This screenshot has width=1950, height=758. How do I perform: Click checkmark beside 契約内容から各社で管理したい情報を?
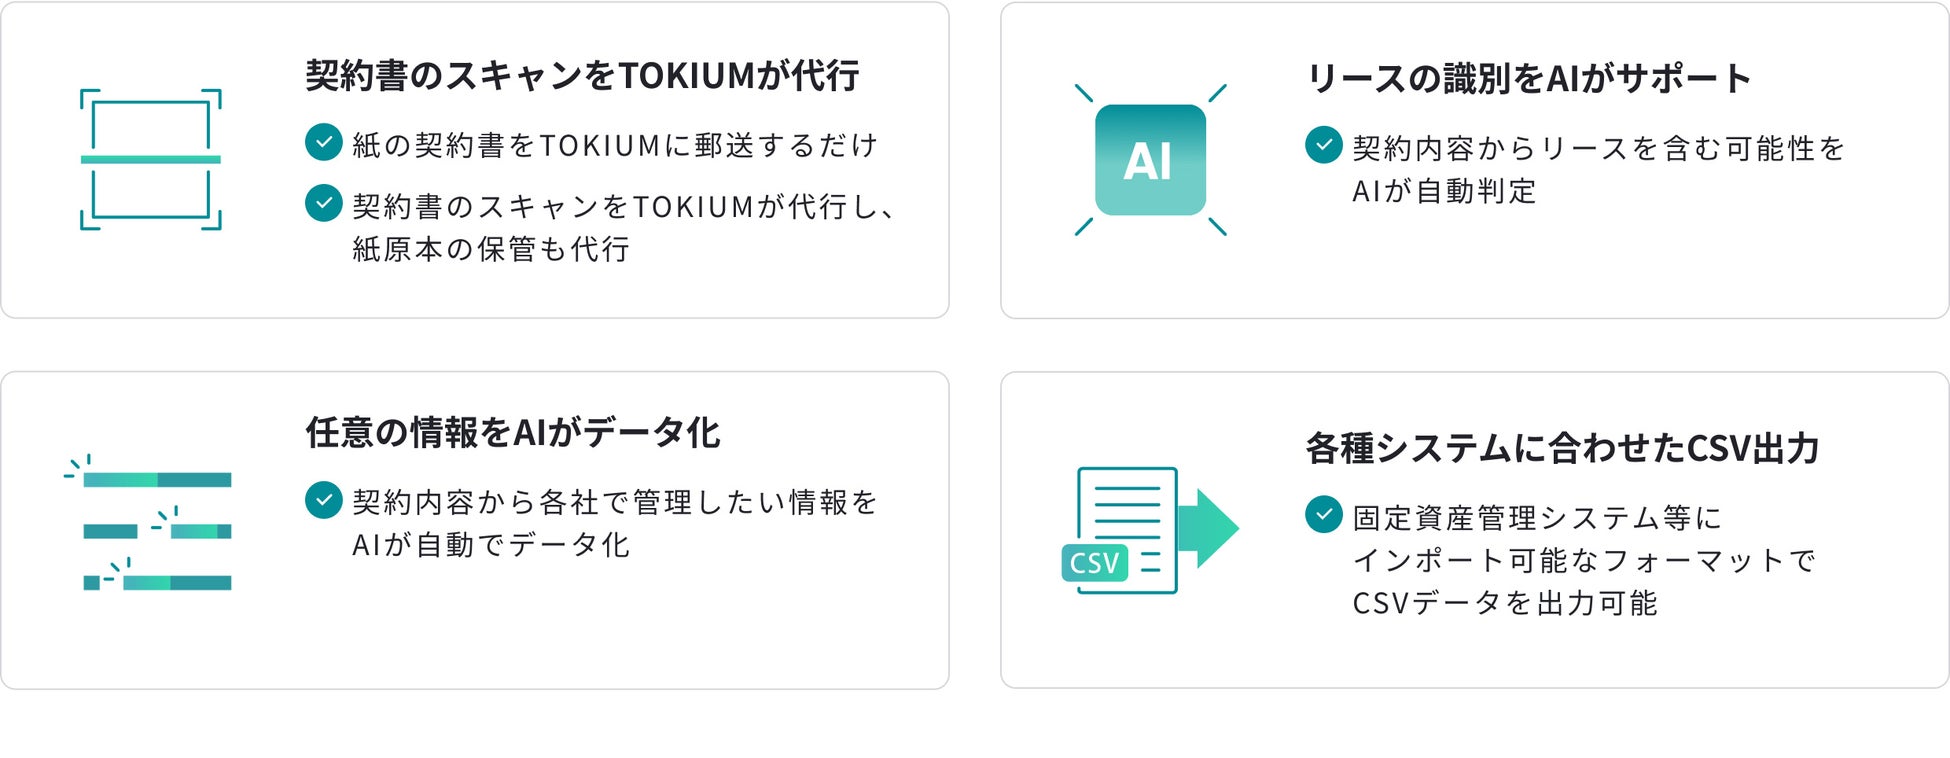tap(324, 499)
